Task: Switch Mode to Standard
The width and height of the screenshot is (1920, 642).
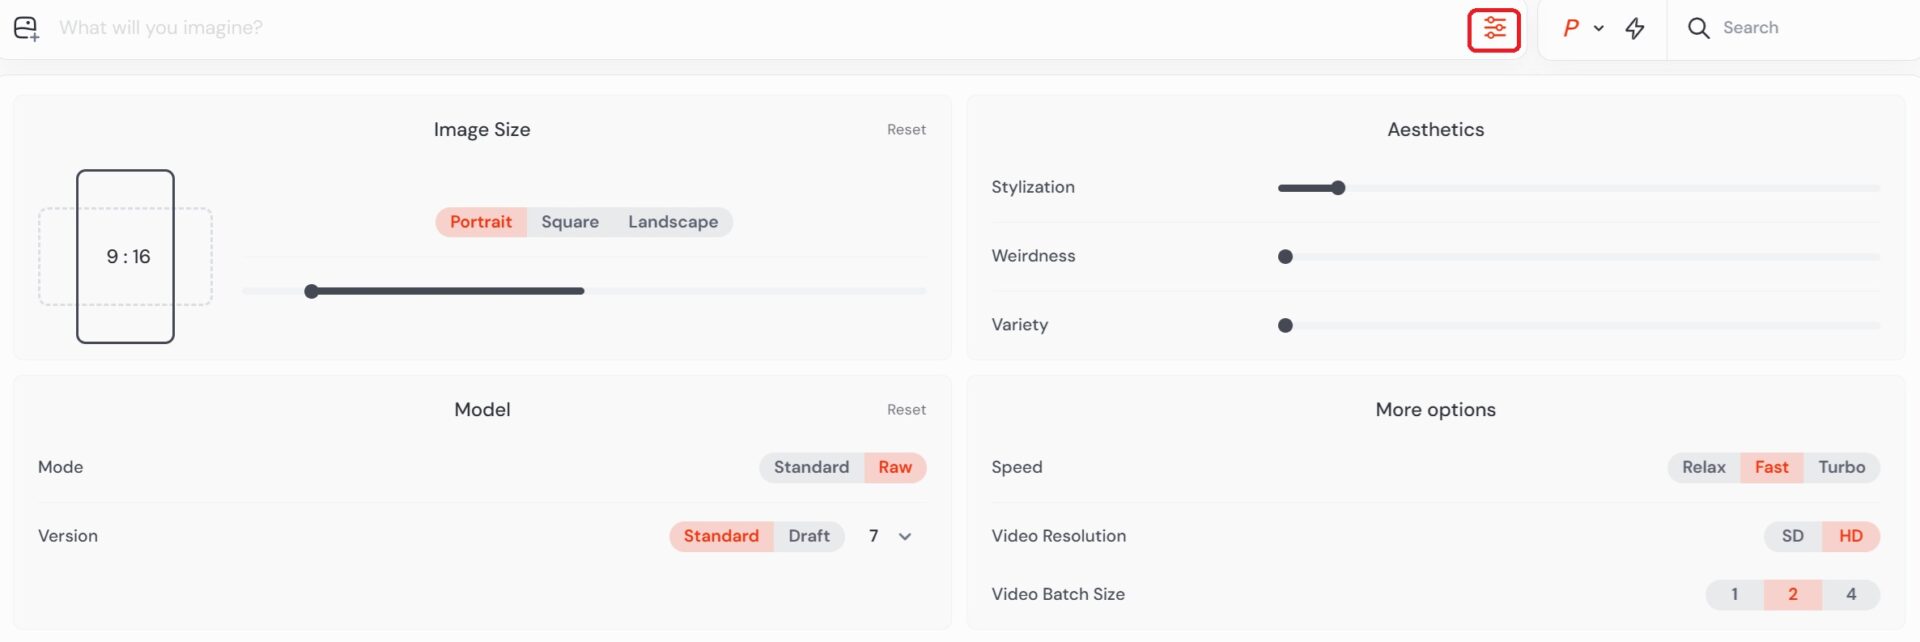Action: tap(811, 467)
